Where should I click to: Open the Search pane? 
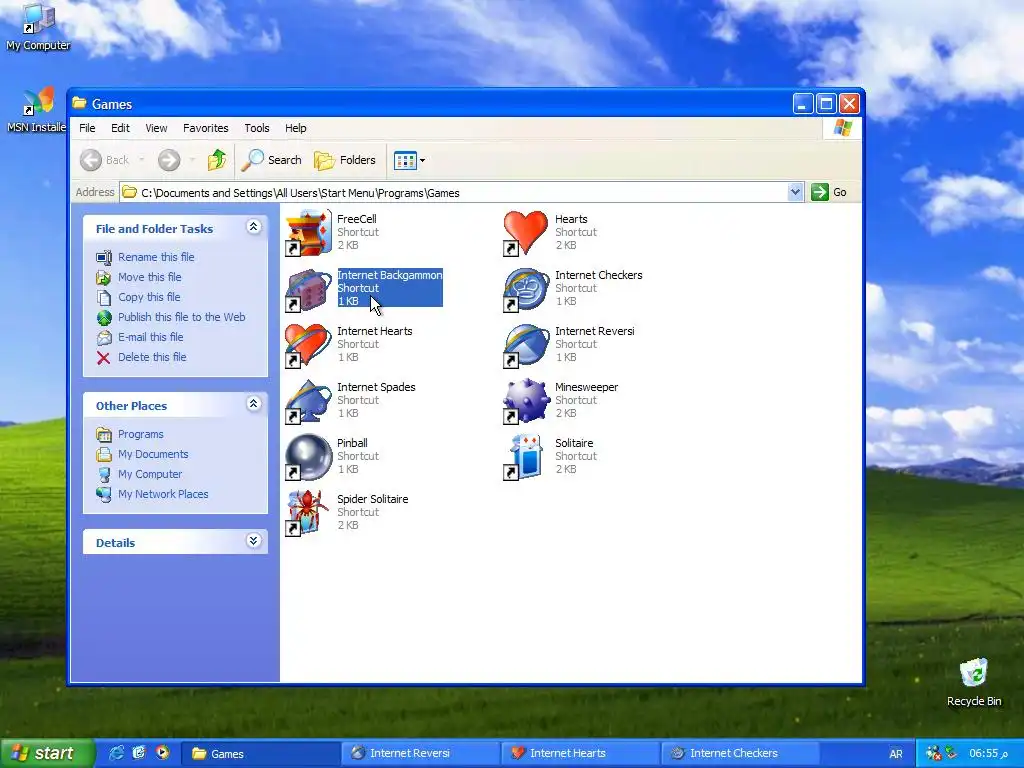click(x=271, y=160)
